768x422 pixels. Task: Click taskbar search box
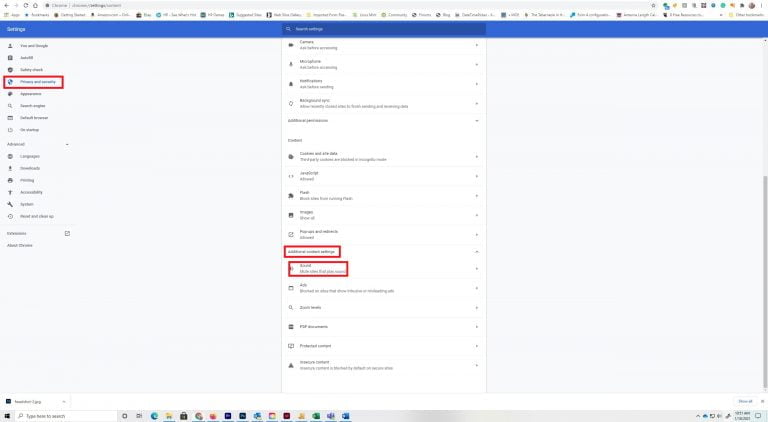66,416
